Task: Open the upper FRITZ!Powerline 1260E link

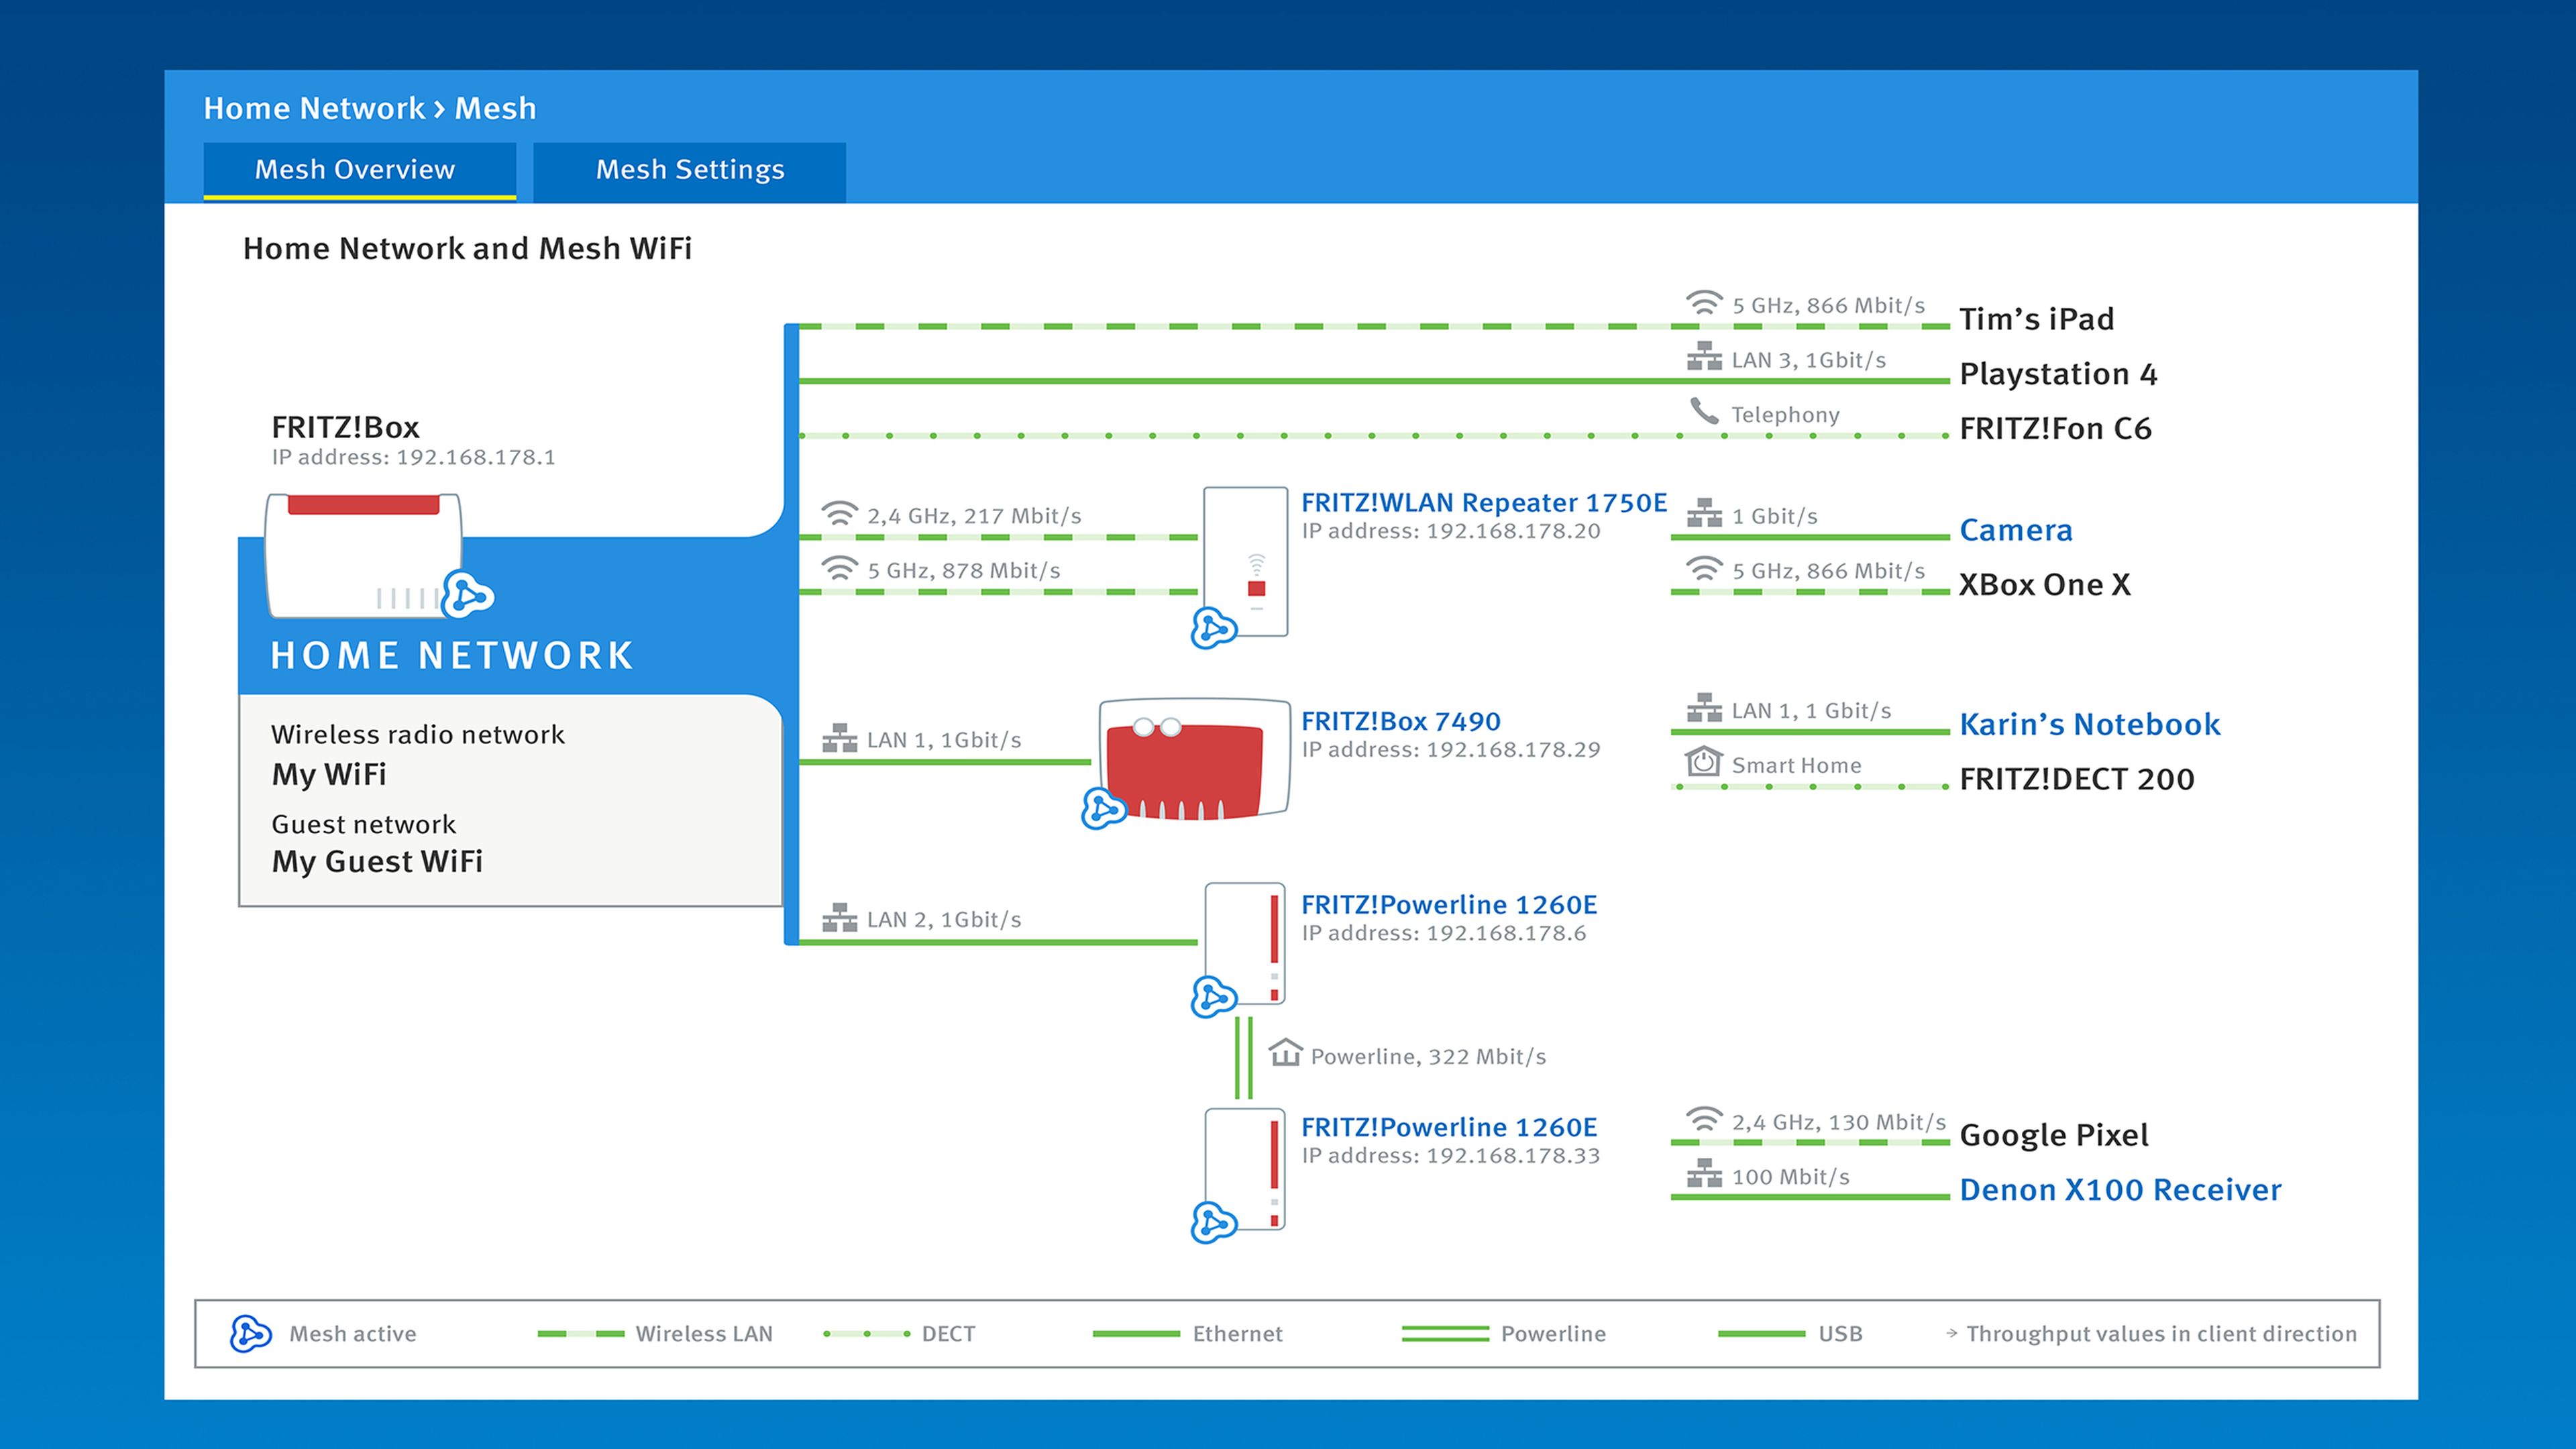Action: pos(1448,904)
